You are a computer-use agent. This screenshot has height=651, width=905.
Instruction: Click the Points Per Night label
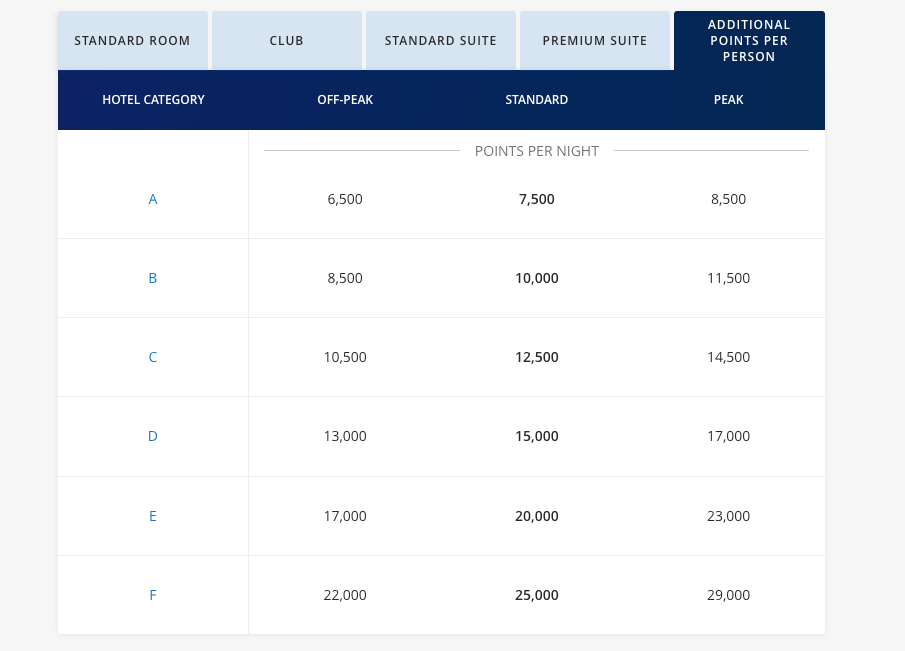click(x=536, y=150)
